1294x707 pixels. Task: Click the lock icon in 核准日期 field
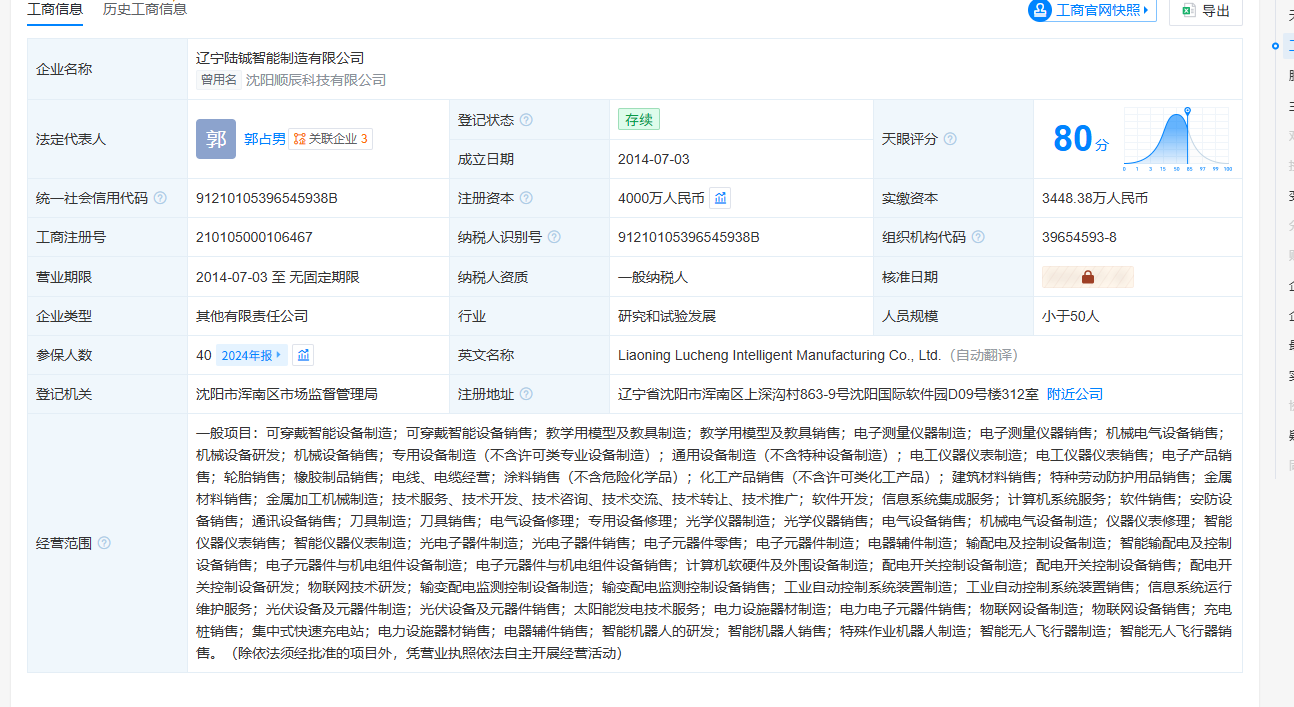point(1087,277)
